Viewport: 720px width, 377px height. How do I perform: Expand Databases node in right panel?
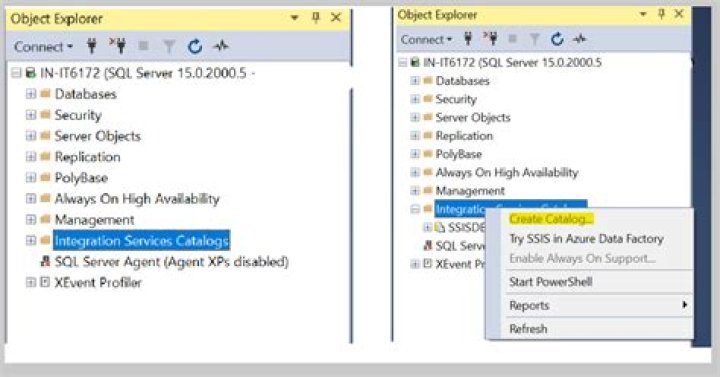tap(415, 81)
